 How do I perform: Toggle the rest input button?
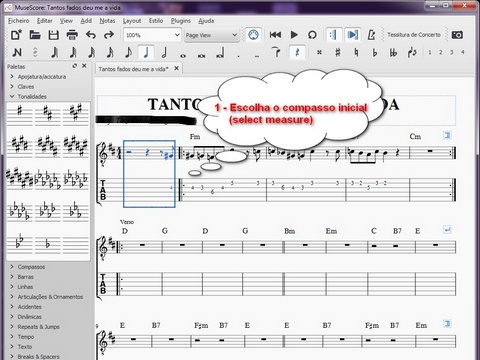pyautogui.click(x=297, y=52)
